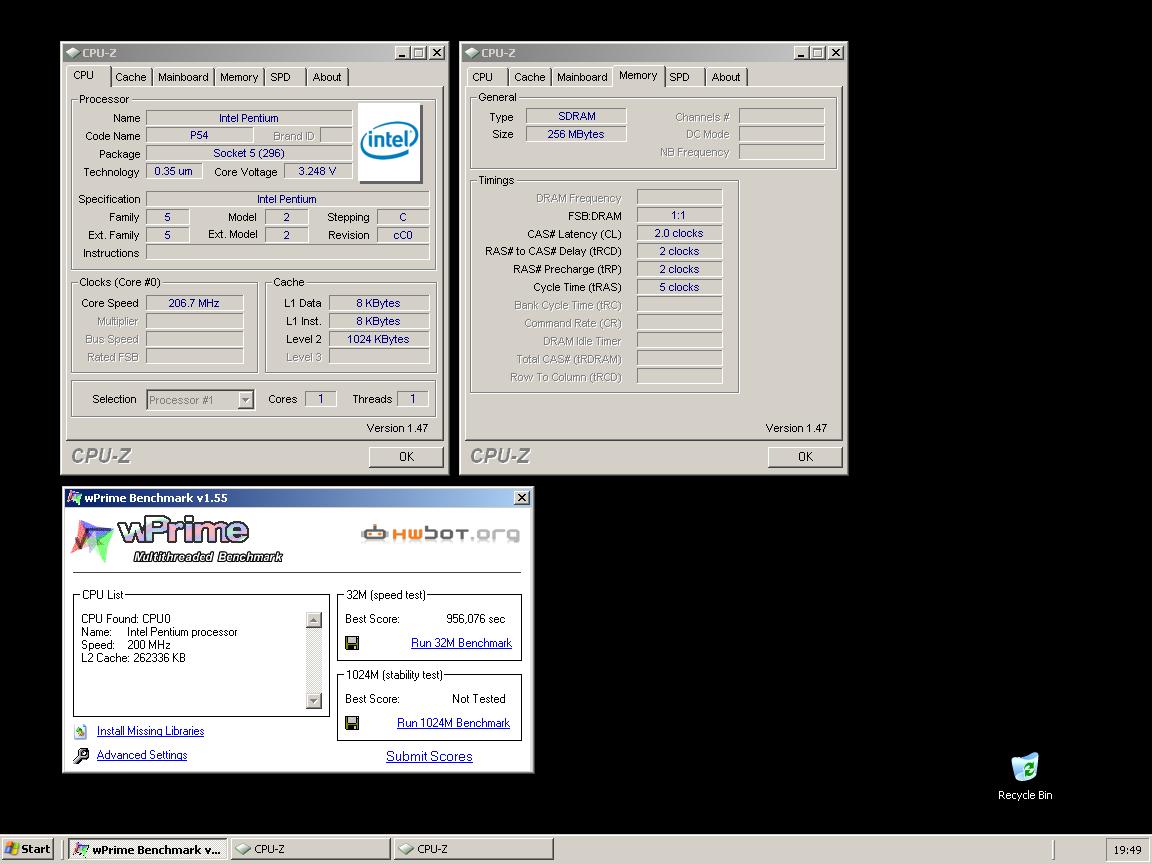Viewport: 1152px width, 864px height.
Task: Click the wPrime title bar icon
Action: pos(74,497)
